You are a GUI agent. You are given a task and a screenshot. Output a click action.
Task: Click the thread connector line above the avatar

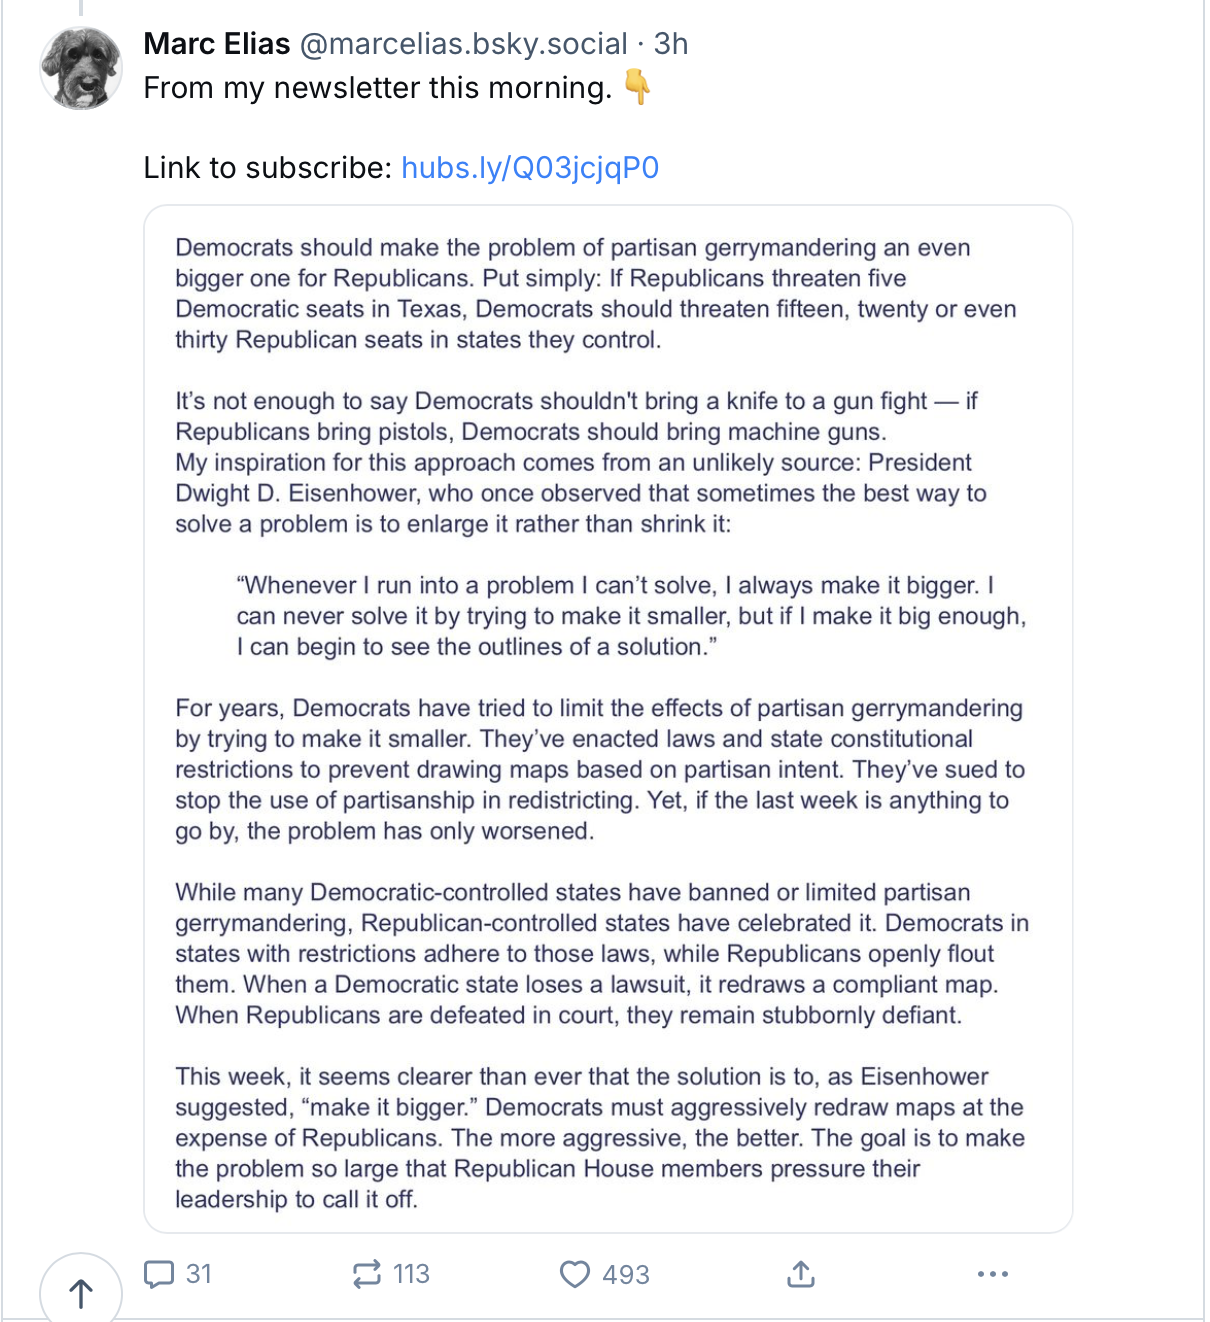coord(81,8)
